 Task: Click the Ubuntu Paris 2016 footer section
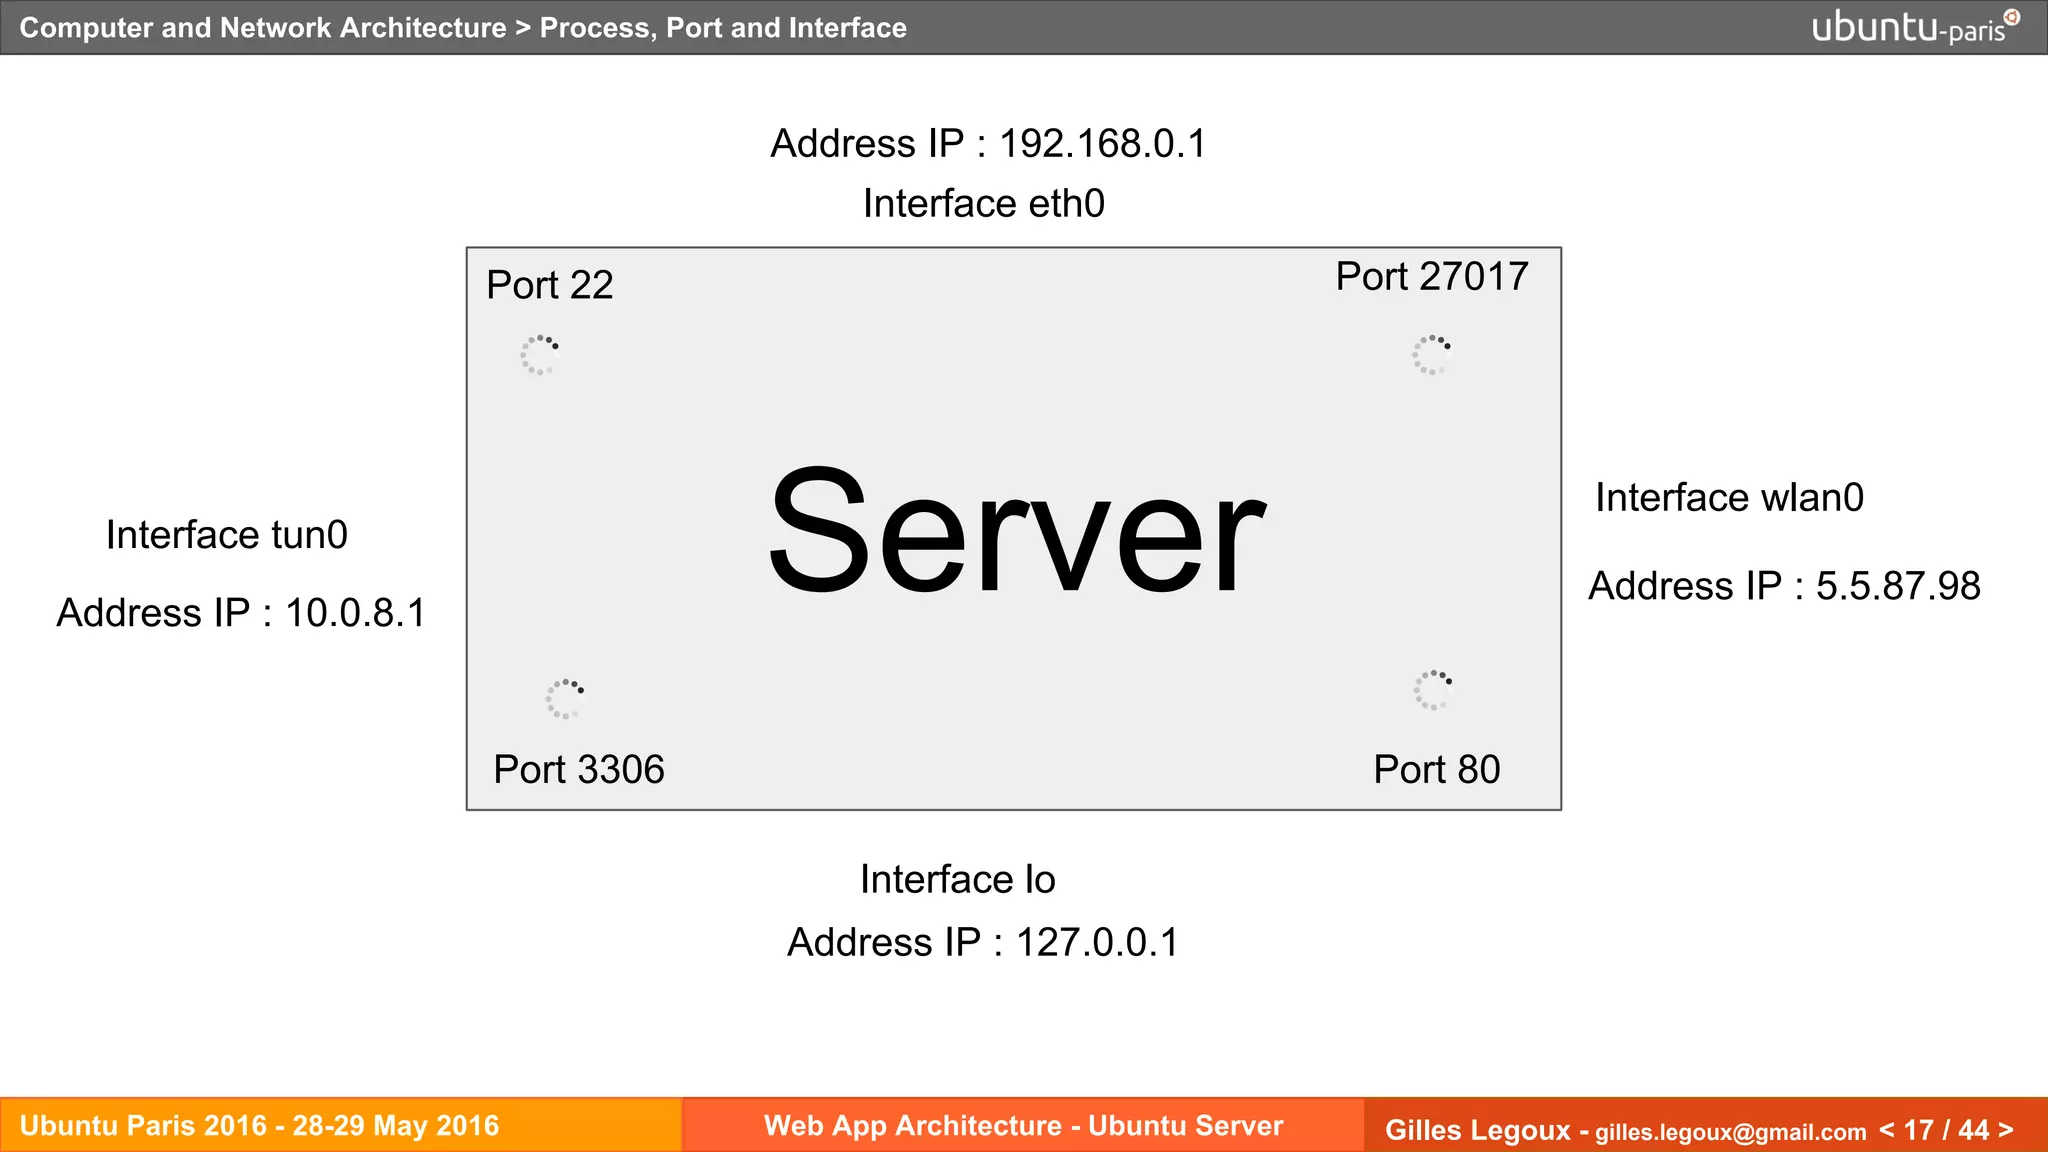click(x=260, y=1126)
